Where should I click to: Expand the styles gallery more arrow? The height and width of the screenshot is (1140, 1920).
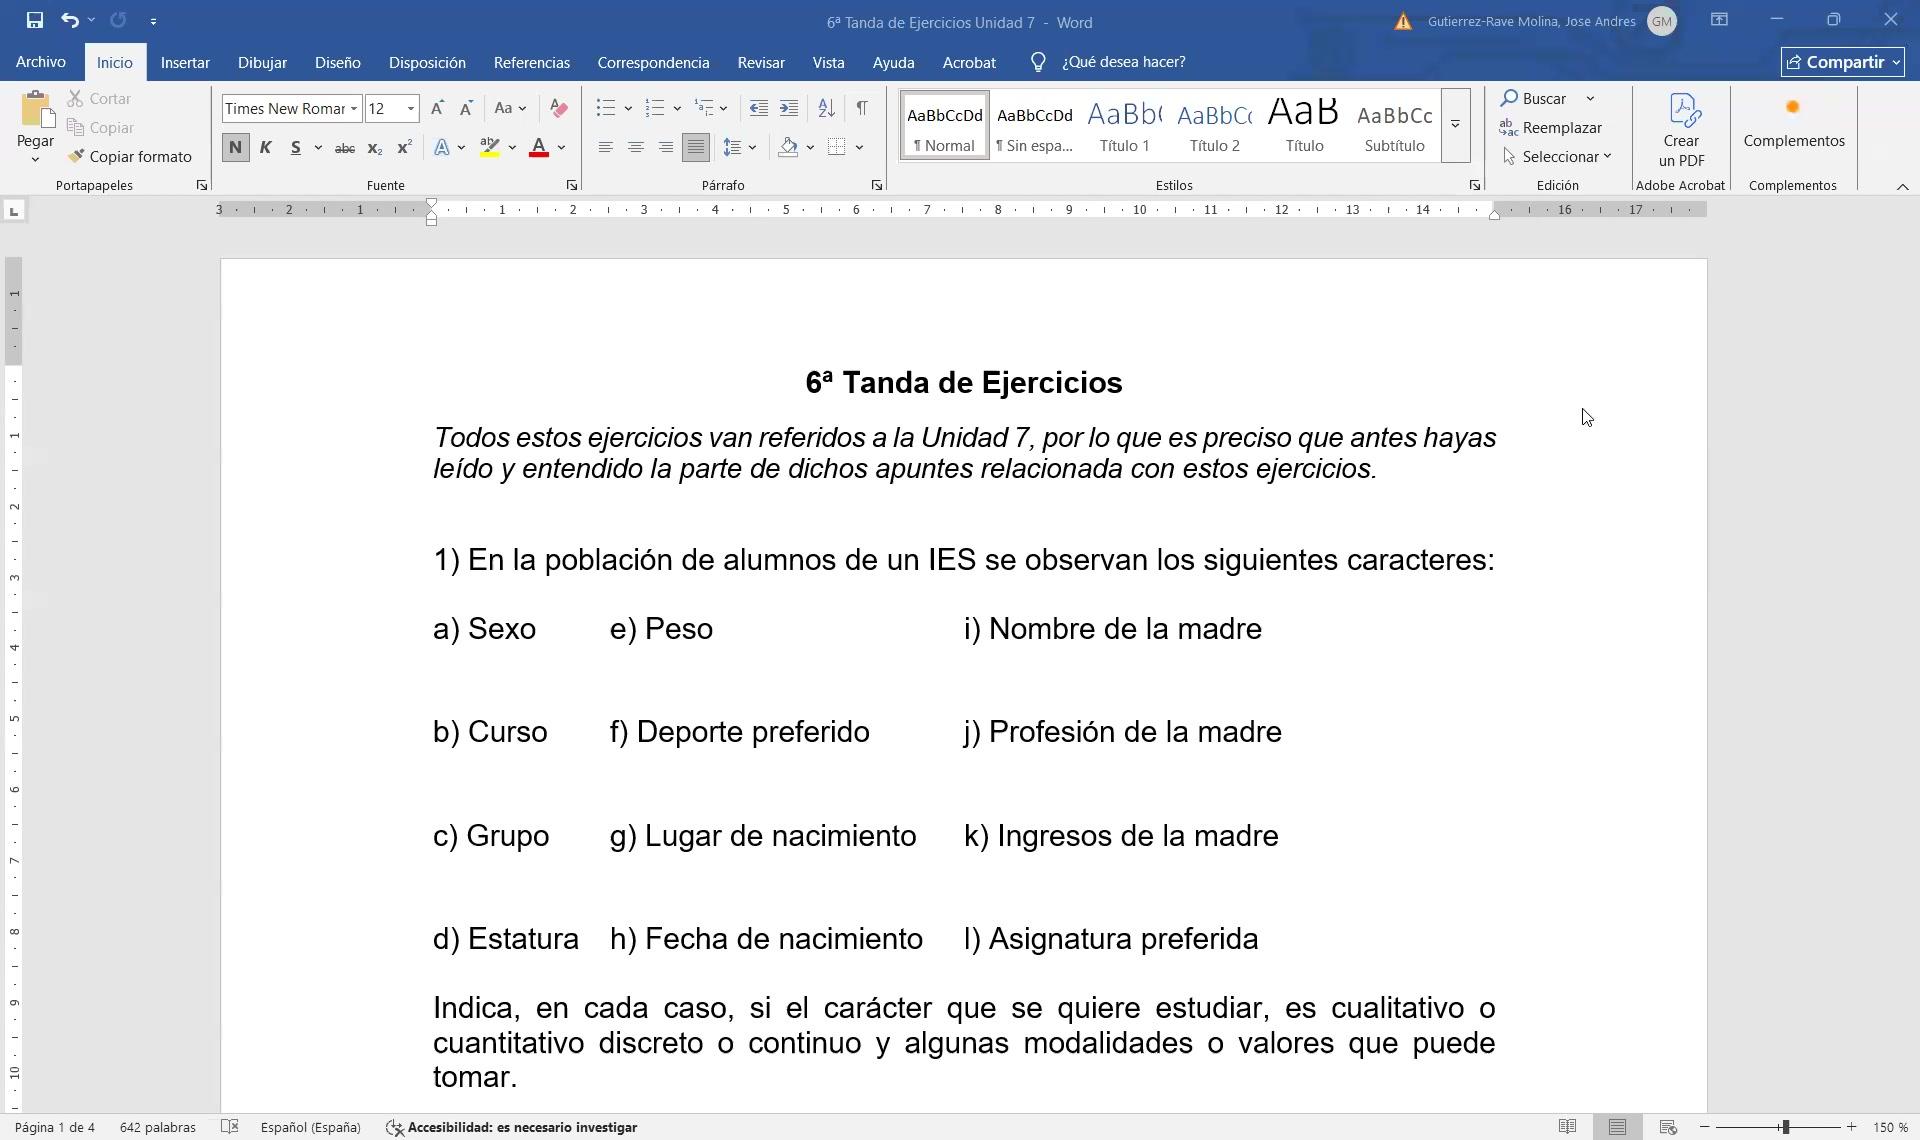click(1456, 124)
